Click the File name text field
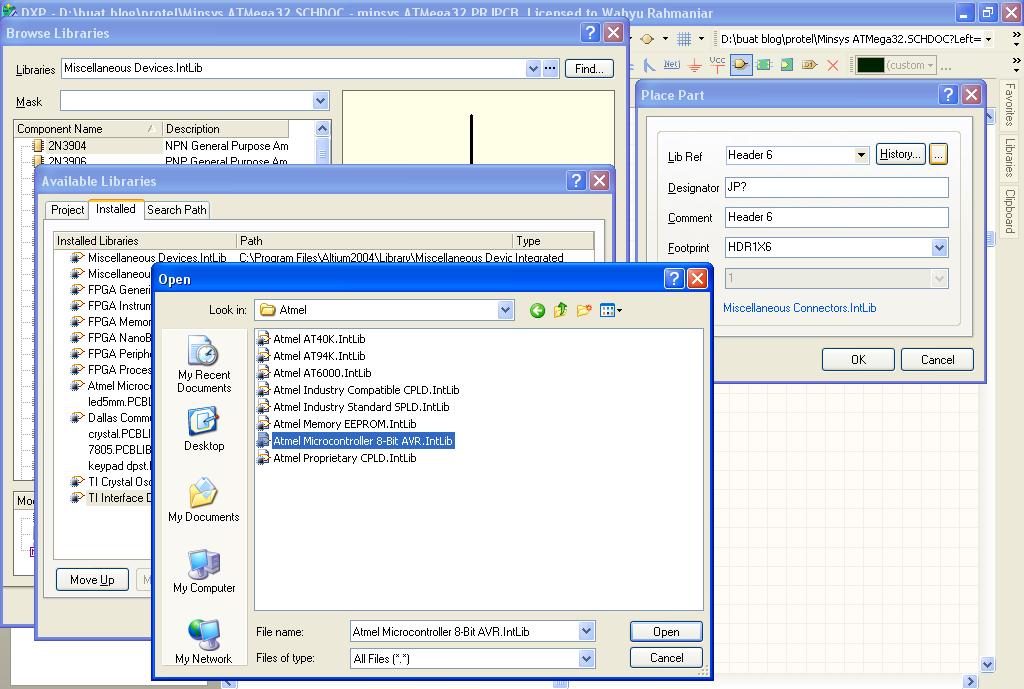The height and width of the screenshot is (689, 1024). [x=465, y=632]
